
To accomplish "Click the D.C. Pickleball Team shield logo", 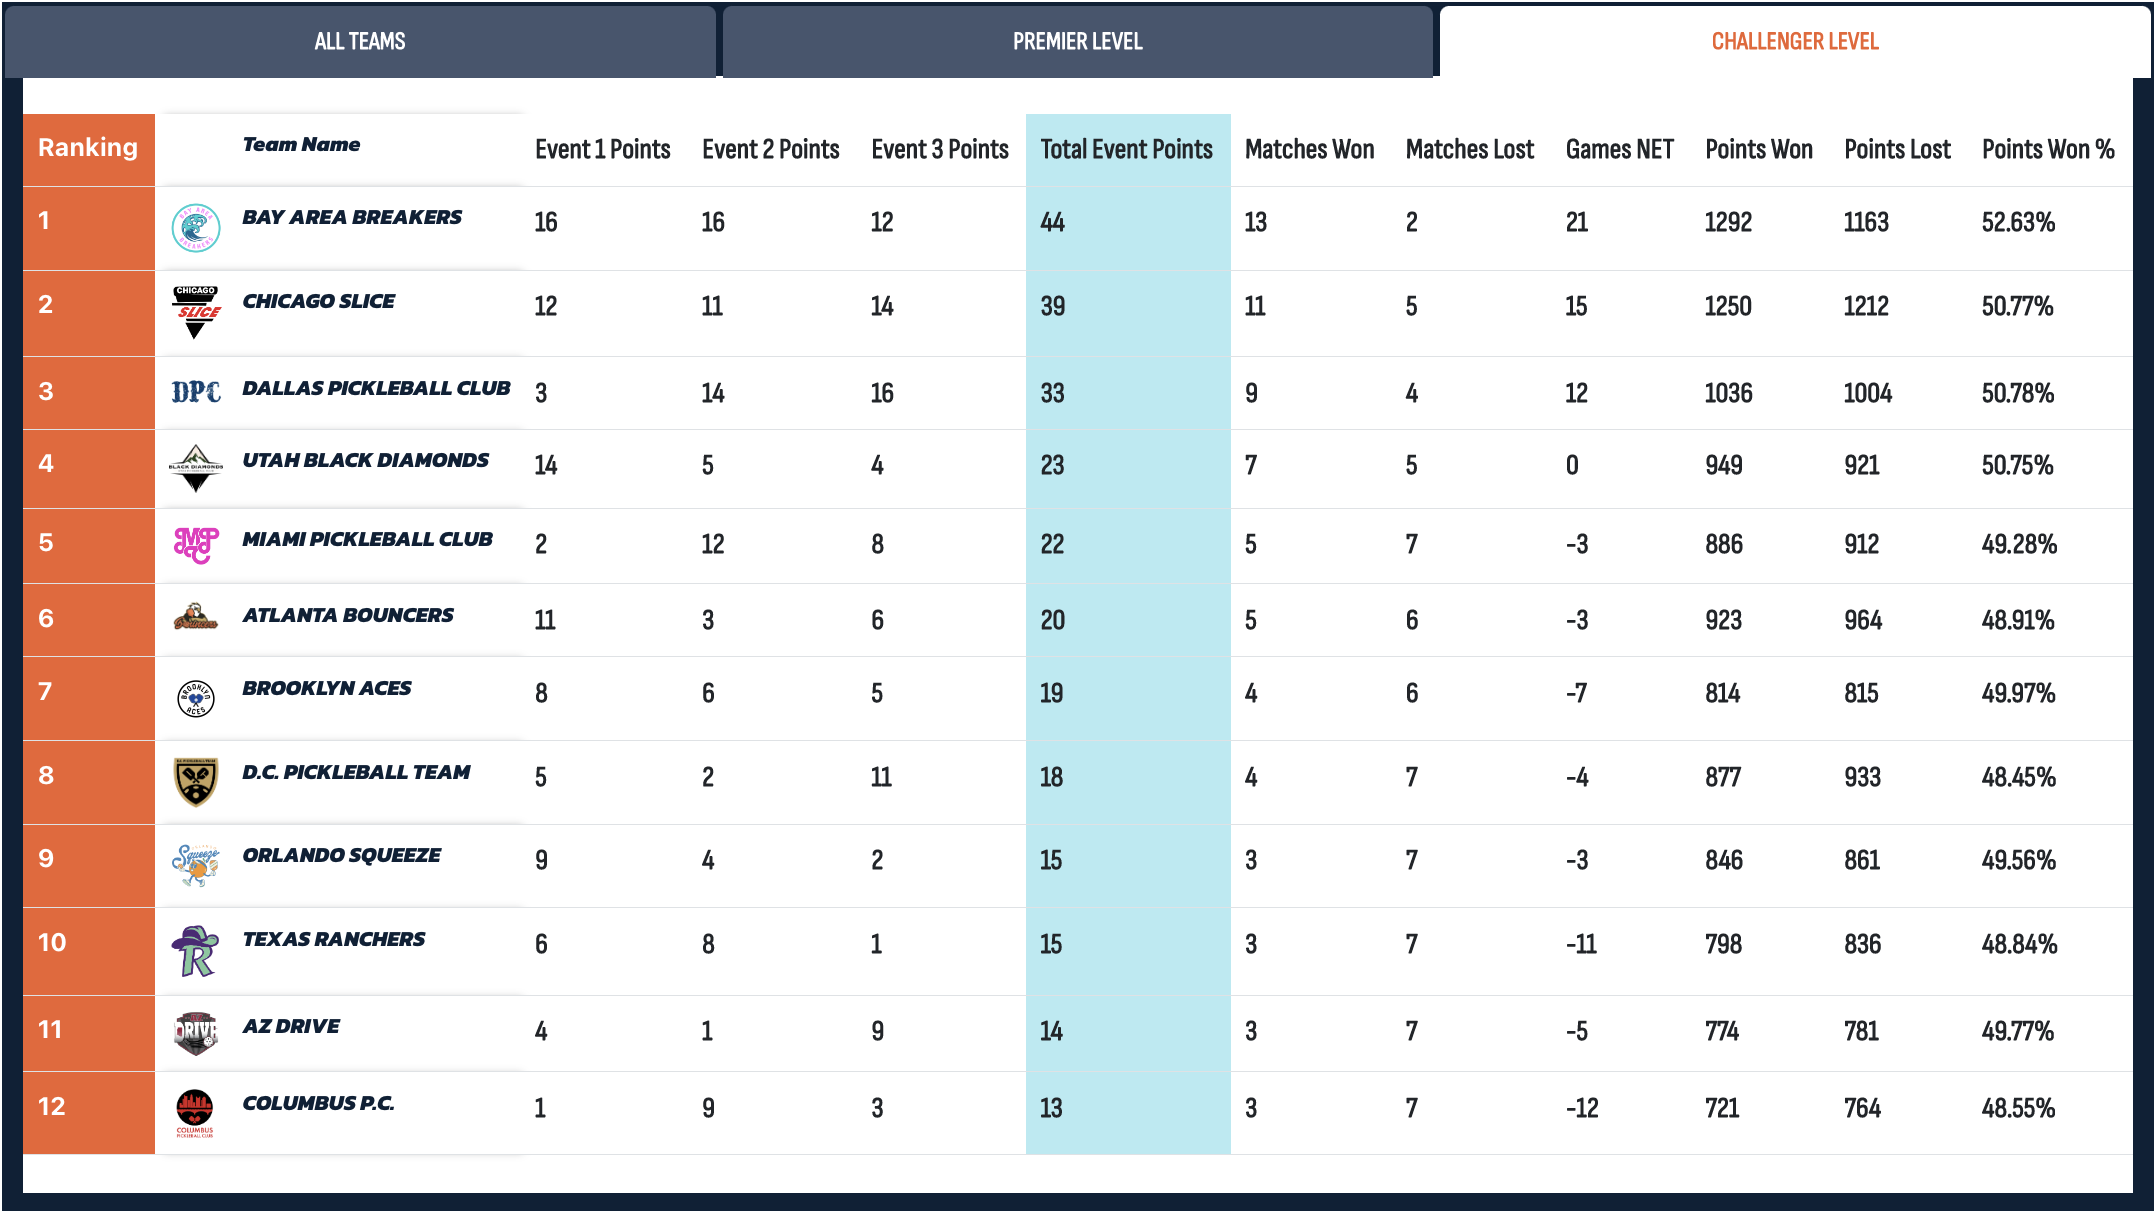I will (x=196, y=782).
